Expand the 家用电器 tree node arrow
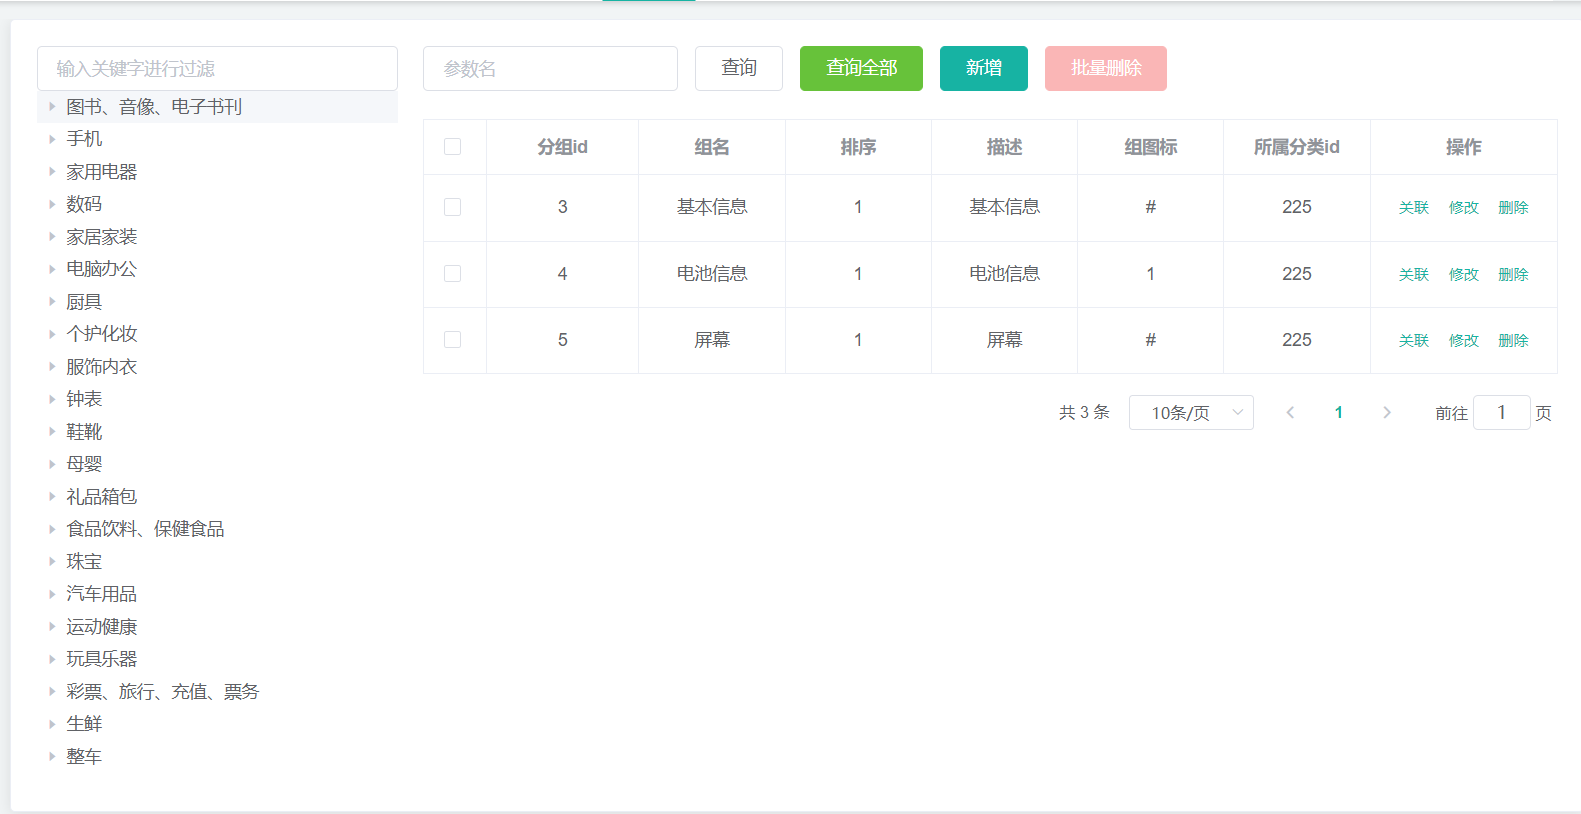 pos(52,171)
